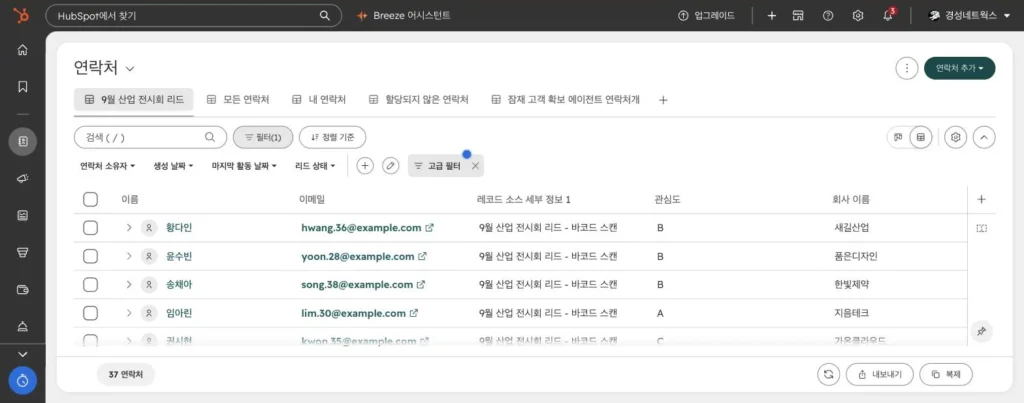This screenshot has width=1024, height=403.
Task: Switch to the 모든 연락처 tab
Action: click(238, 100)
